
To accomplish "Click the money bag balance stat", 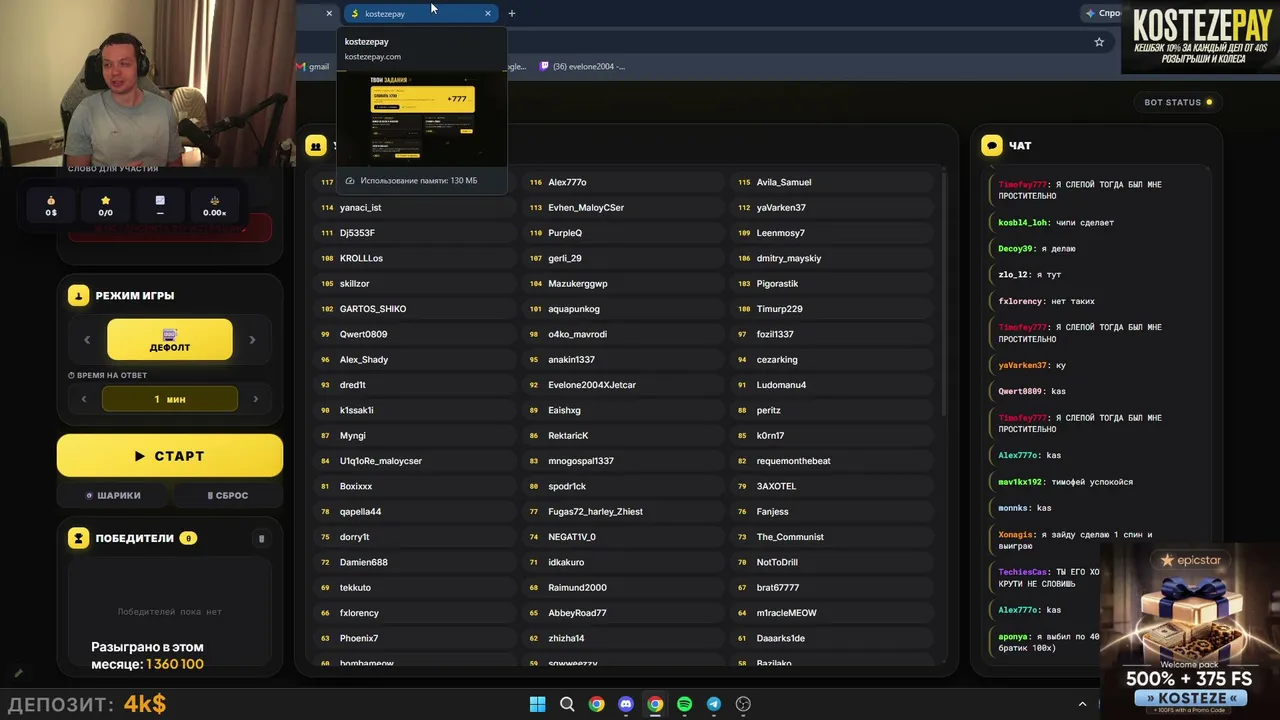I will (x=51, y=205).
